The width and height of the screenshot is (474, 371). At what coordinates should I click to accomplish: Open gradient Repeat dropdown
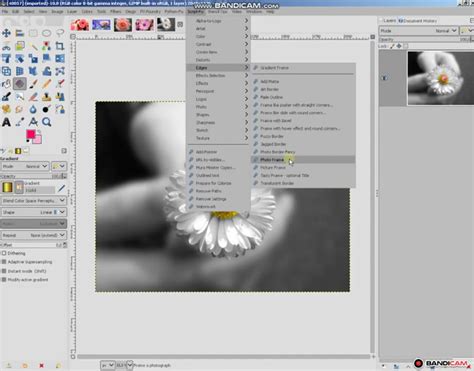[33, 235]
